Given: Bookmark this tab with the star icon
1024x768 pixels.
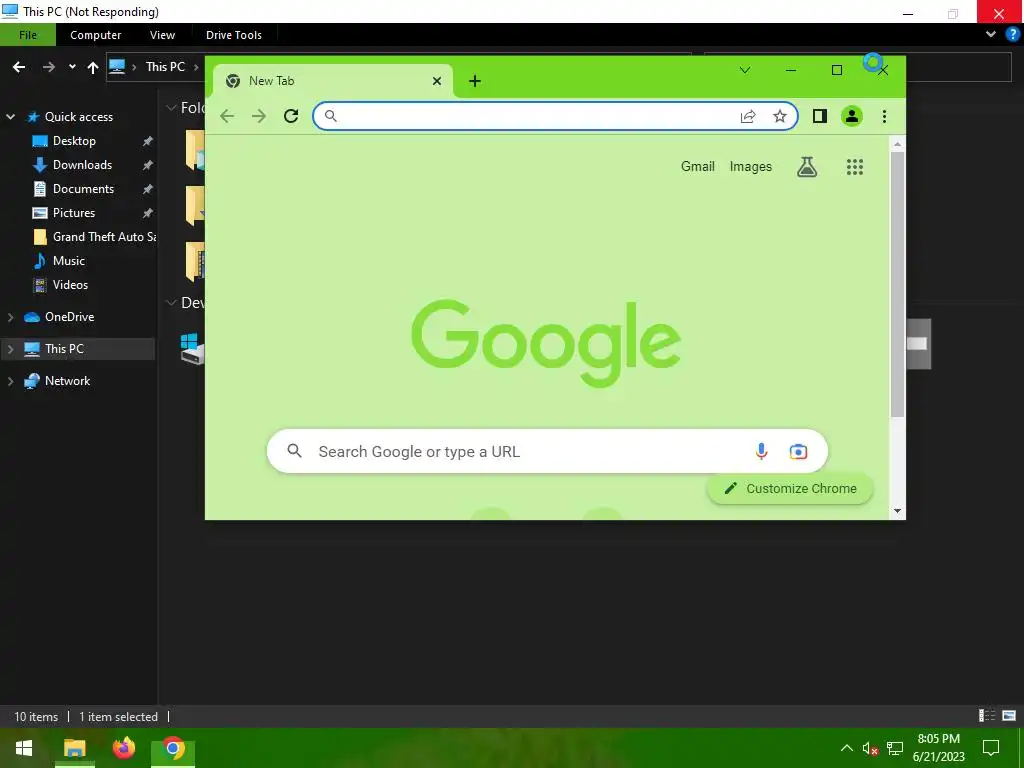Looking at the screenshot, I should (780, 116).
